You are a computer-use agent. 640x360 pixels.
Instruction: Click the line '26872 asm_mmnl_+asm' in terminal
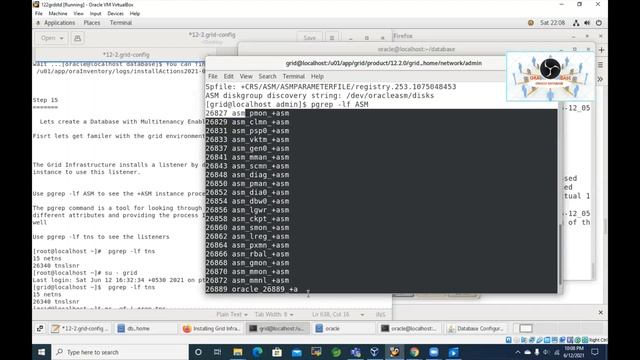click(247, 280)
